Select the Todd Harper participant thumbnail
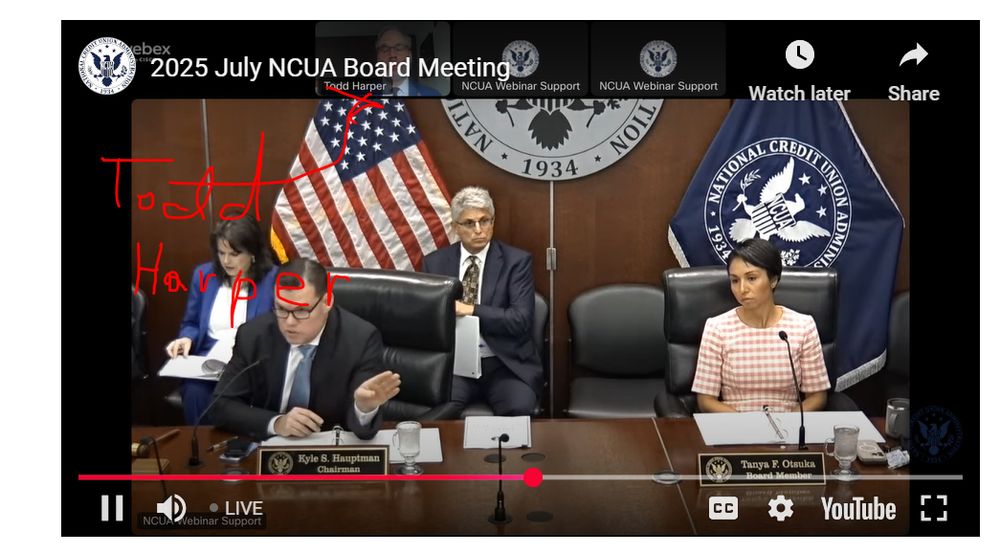This screenshot has width=1000, height=551. point(383,59)
